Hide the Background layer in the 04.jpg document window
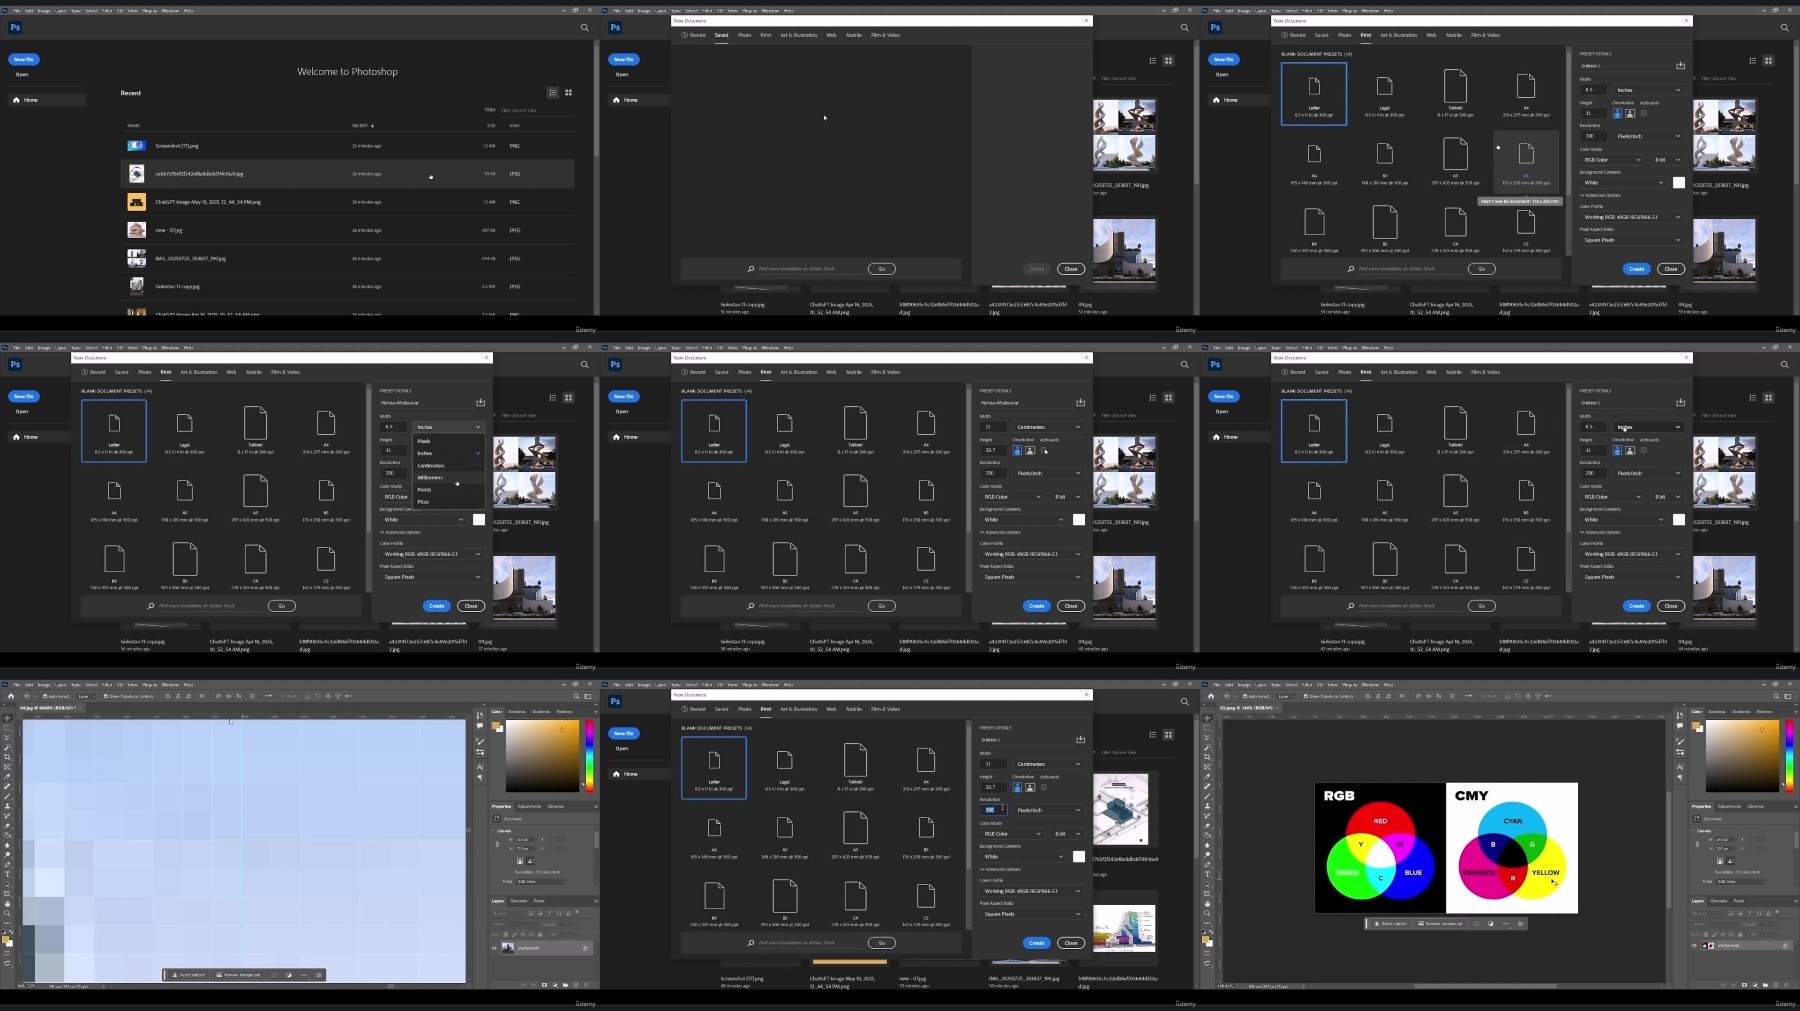The height and width of the screenshot is (1011, 1800). coord(494,948)
